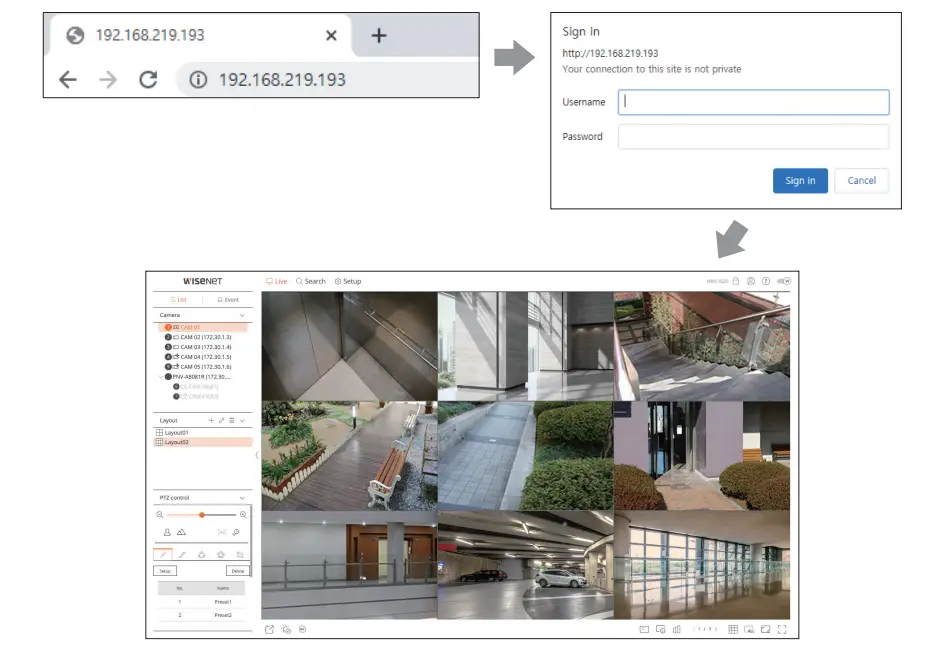Click the bar-chart status icon in bottom toolbar
Viewport: 931px width, 666px height.
(676, 629)
